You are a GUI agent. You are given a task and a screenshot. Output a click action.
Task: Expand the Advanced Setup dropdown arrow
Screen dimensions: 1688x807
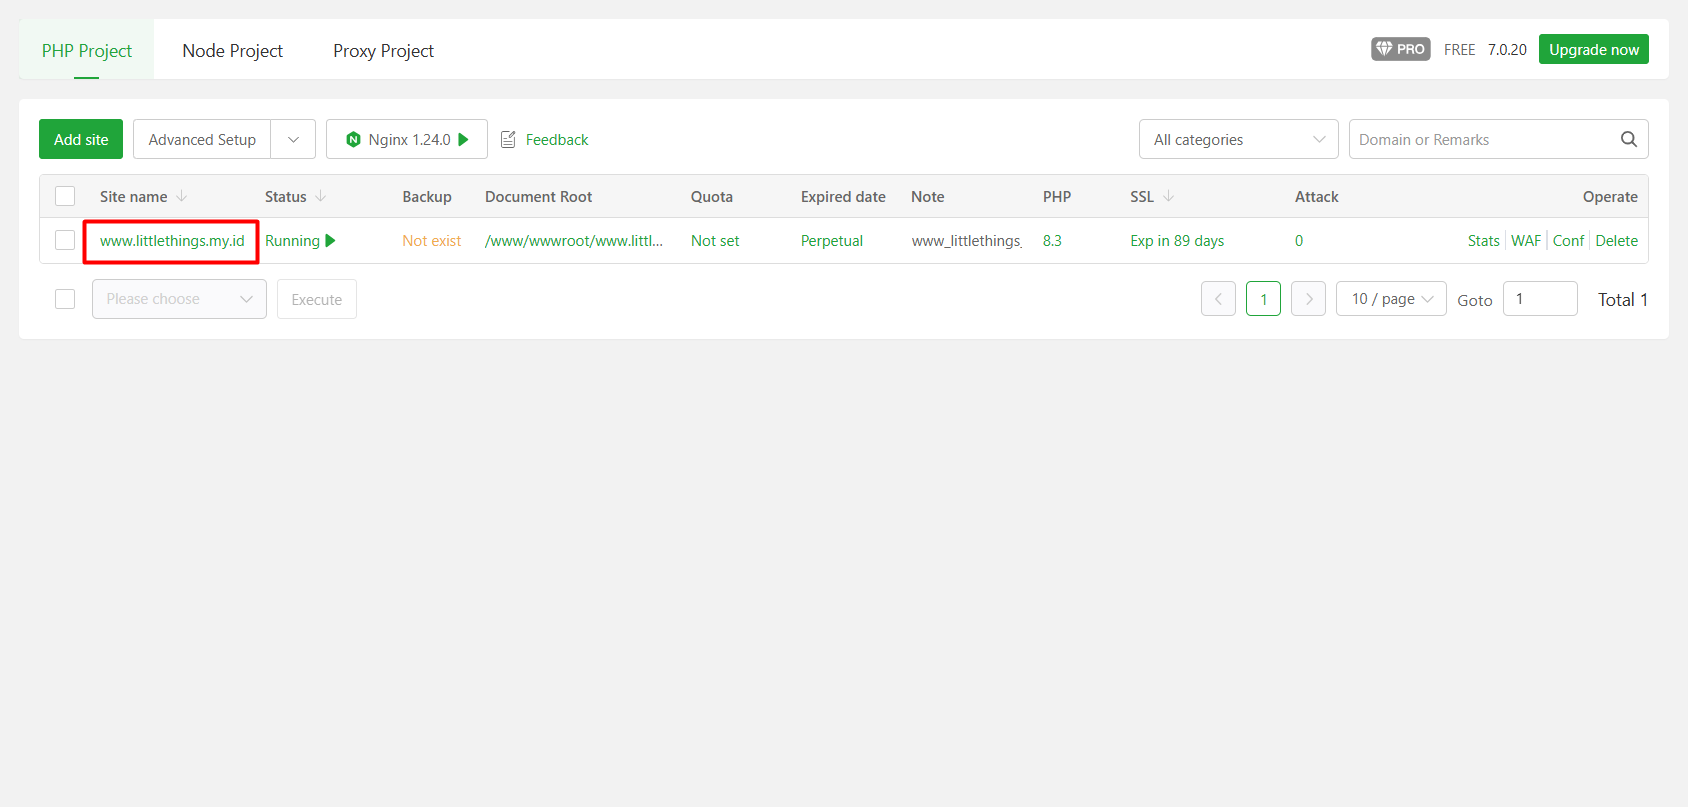coord(293,140)
